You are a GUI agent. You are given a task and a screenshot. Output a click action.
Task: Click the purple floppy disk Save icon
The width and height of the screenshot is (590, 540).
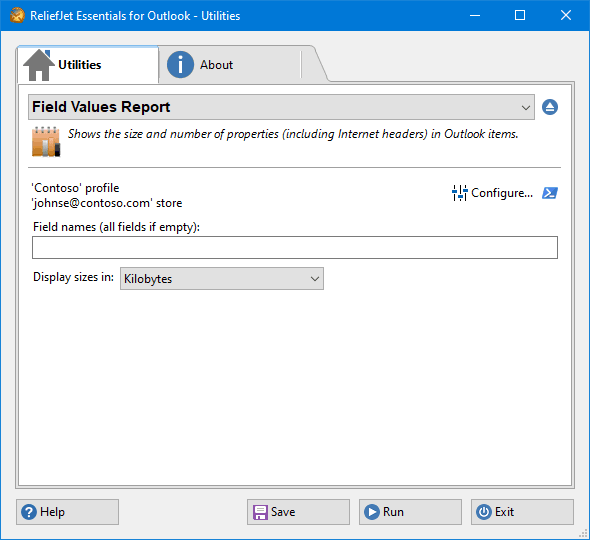(260, 512)
